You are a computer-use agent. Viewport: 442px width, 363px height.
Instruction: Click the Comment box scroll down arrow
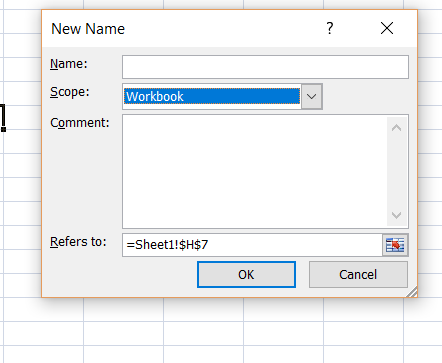click(x=396, y=215)
